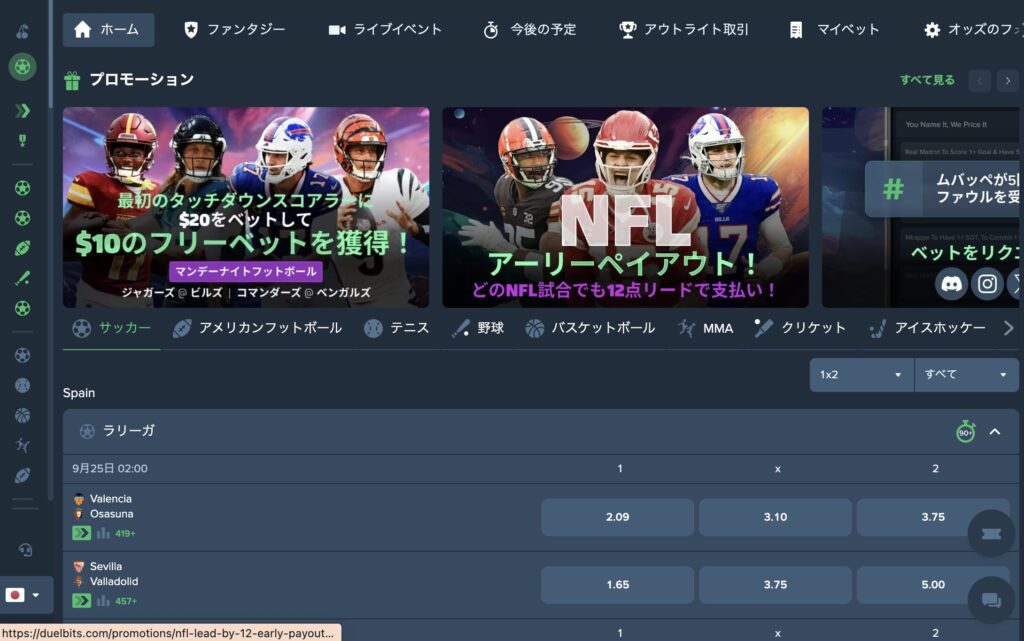Open the medal icon in the sidebar
Viewport: 1024px width, 641px height.
[x=22, y=140]
